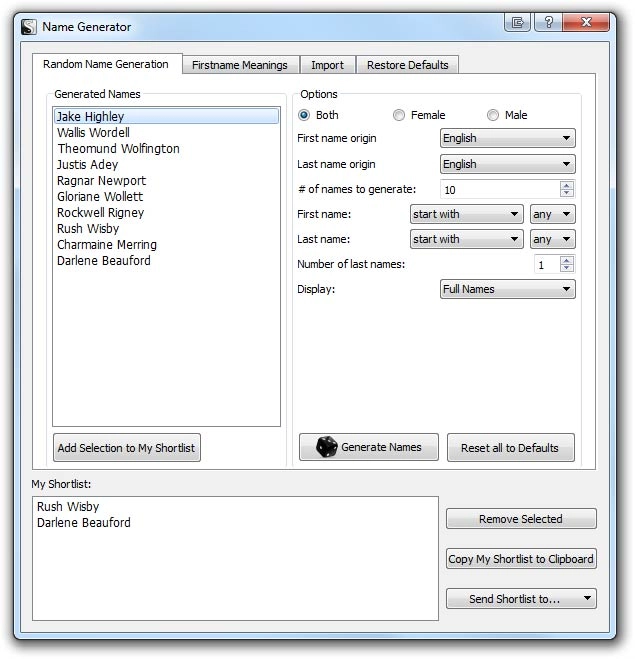Image resolution: width=635 pixels, height=659 pixels.
Task: Select Darlene Beauford in My Shortlist
Action: click(x=235, y=523)
